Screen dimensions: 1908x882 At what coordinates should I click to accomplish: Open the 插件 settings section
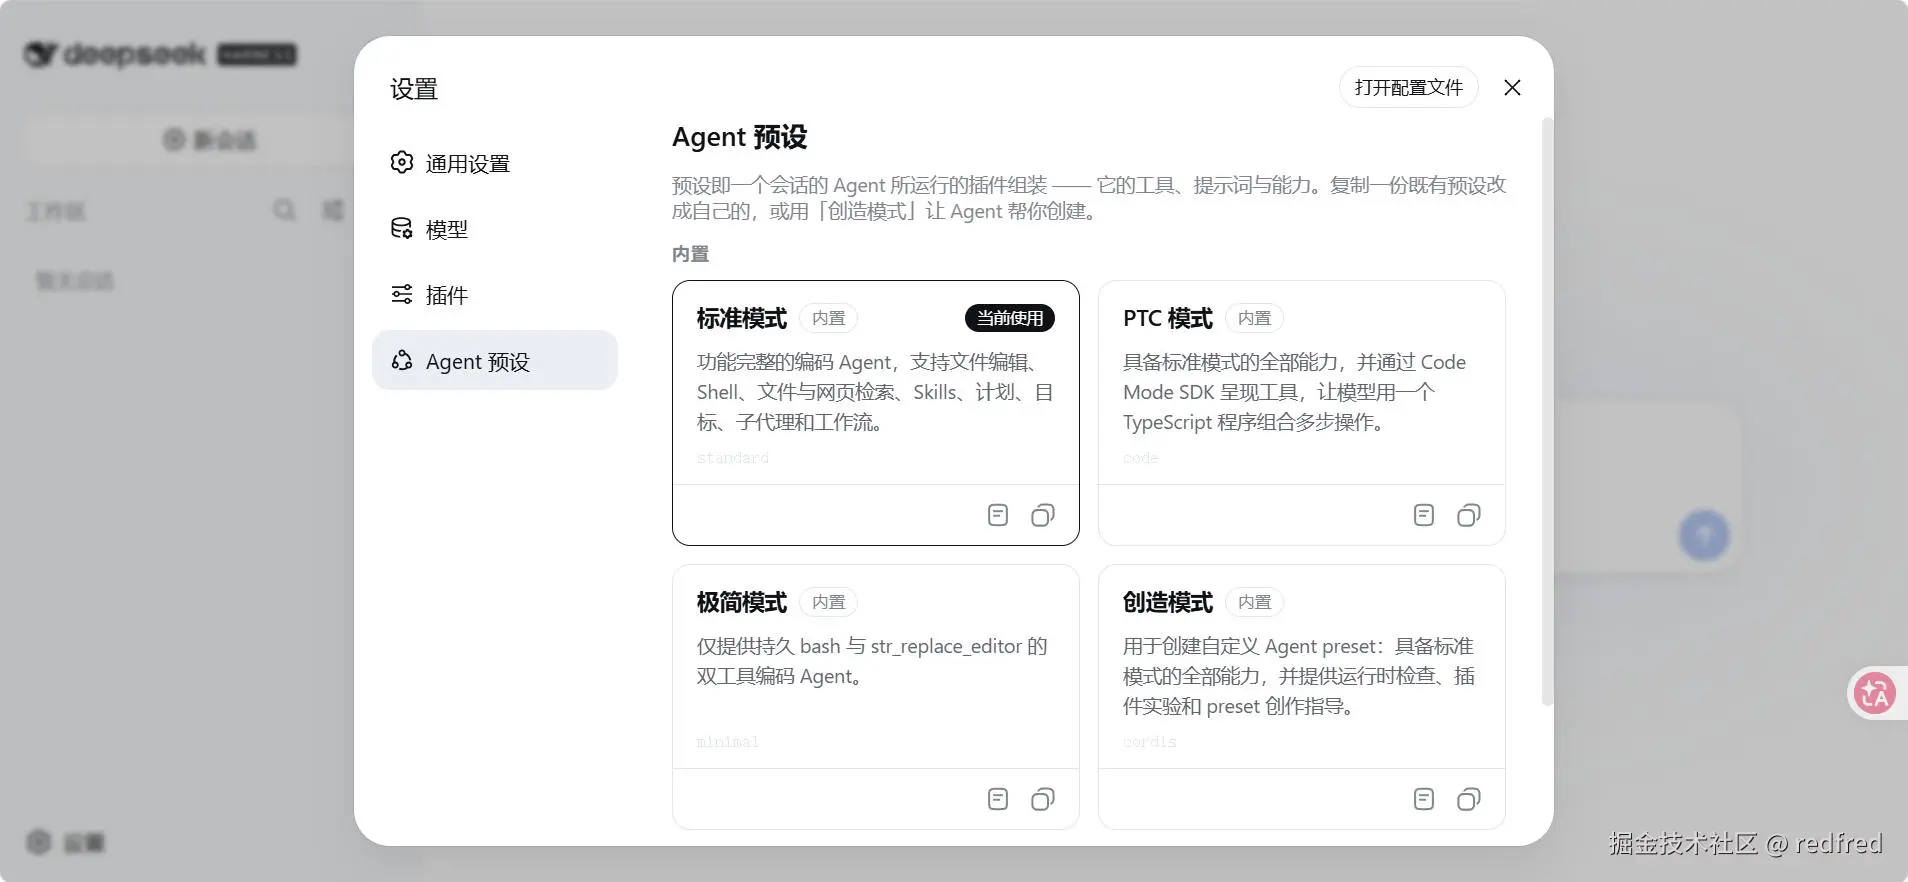(494, 295)
